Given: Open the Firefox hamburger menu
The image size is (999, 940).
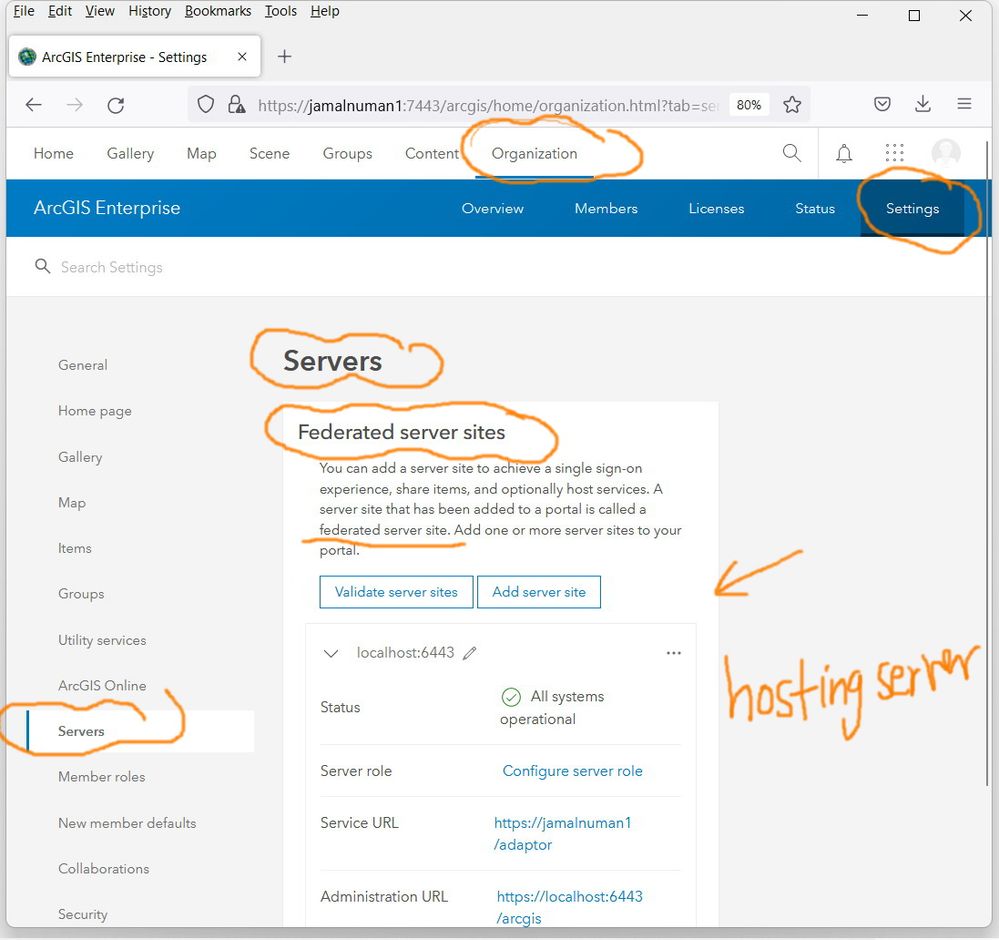Looking at the screenshot, I should click(x=964, y=104).
